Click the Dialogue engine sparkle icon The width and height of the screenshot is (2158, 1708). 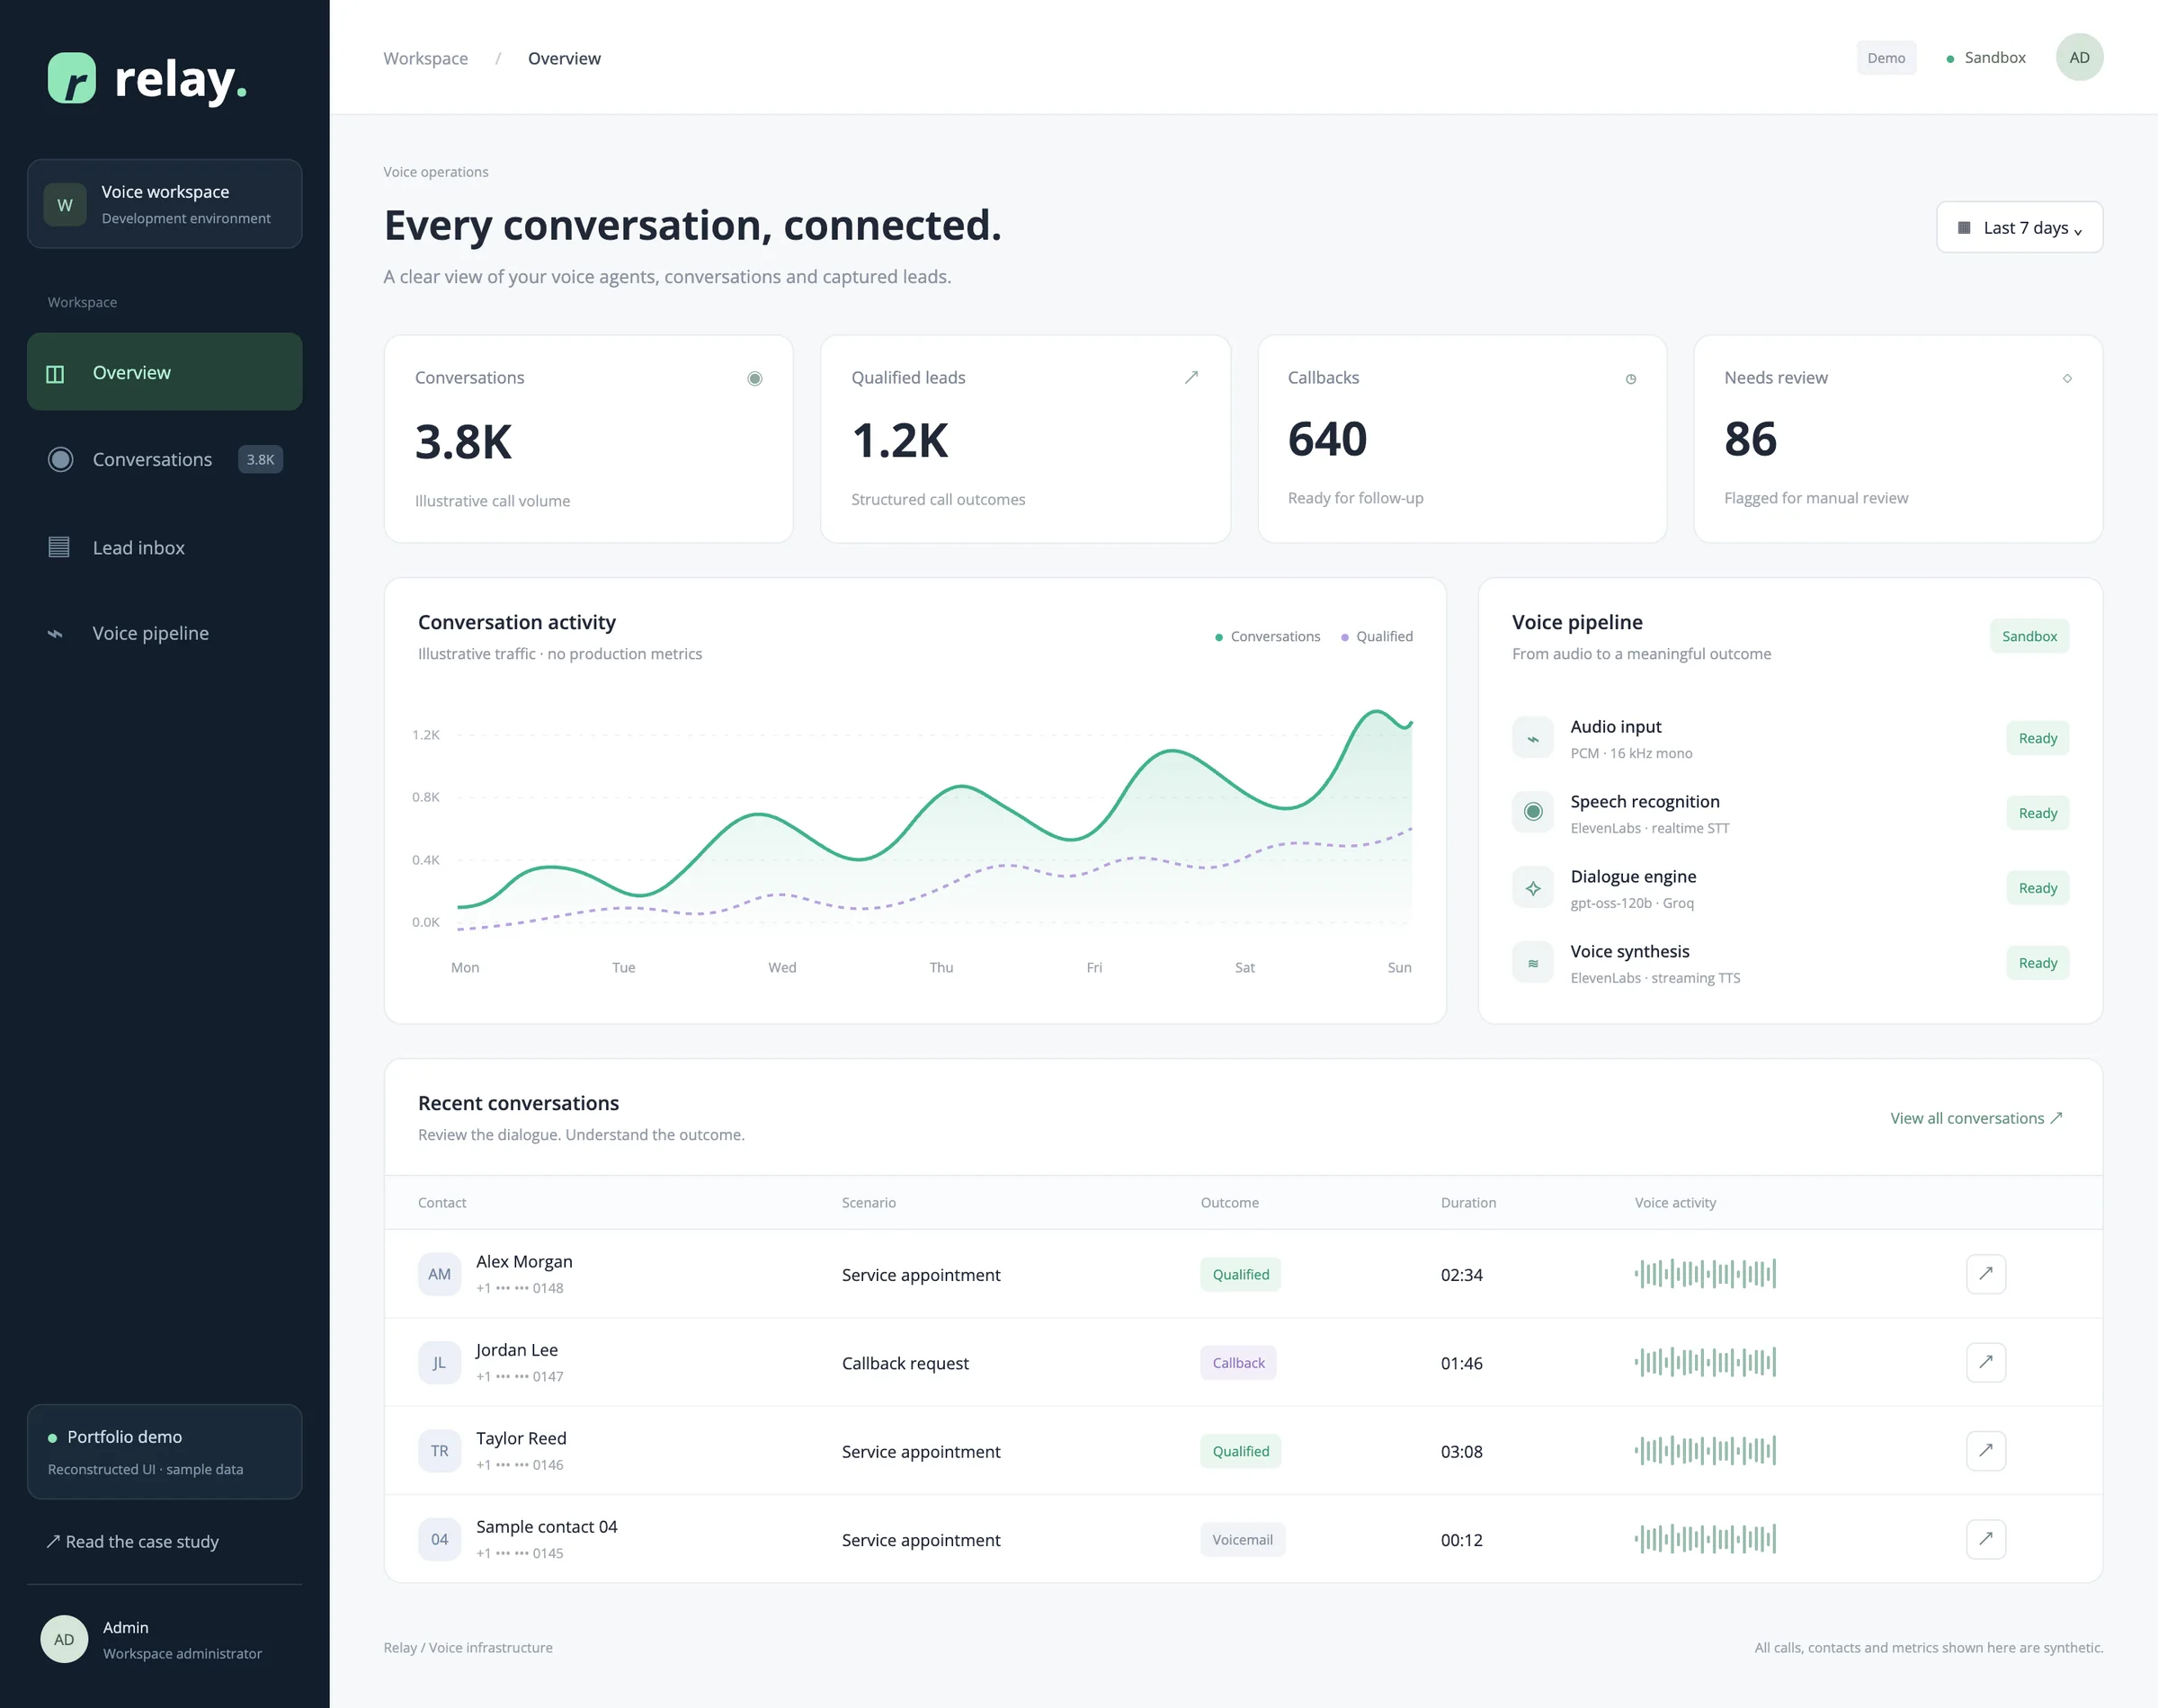(1532, 887)
